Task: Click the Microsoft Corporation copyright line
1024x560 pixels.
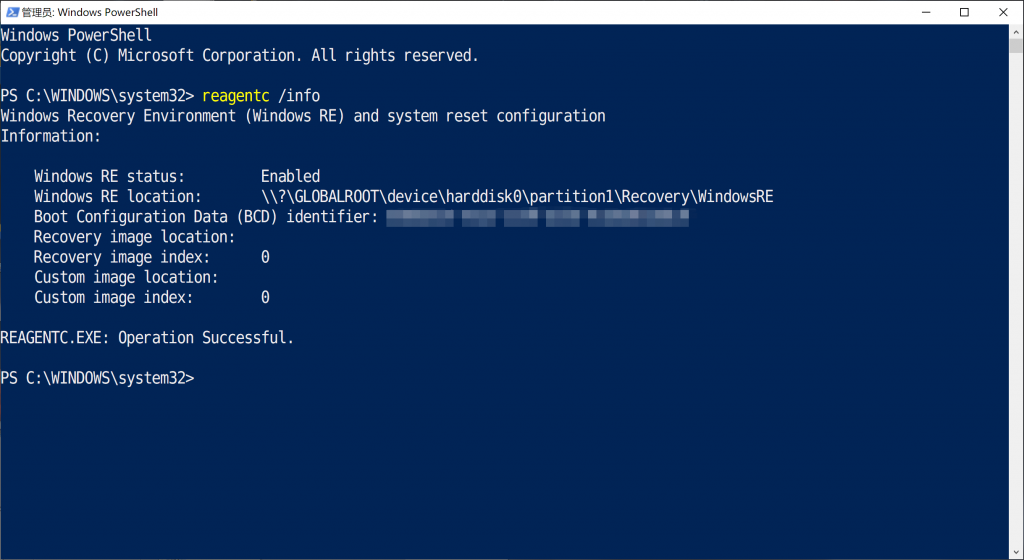Action: (239, 56)
